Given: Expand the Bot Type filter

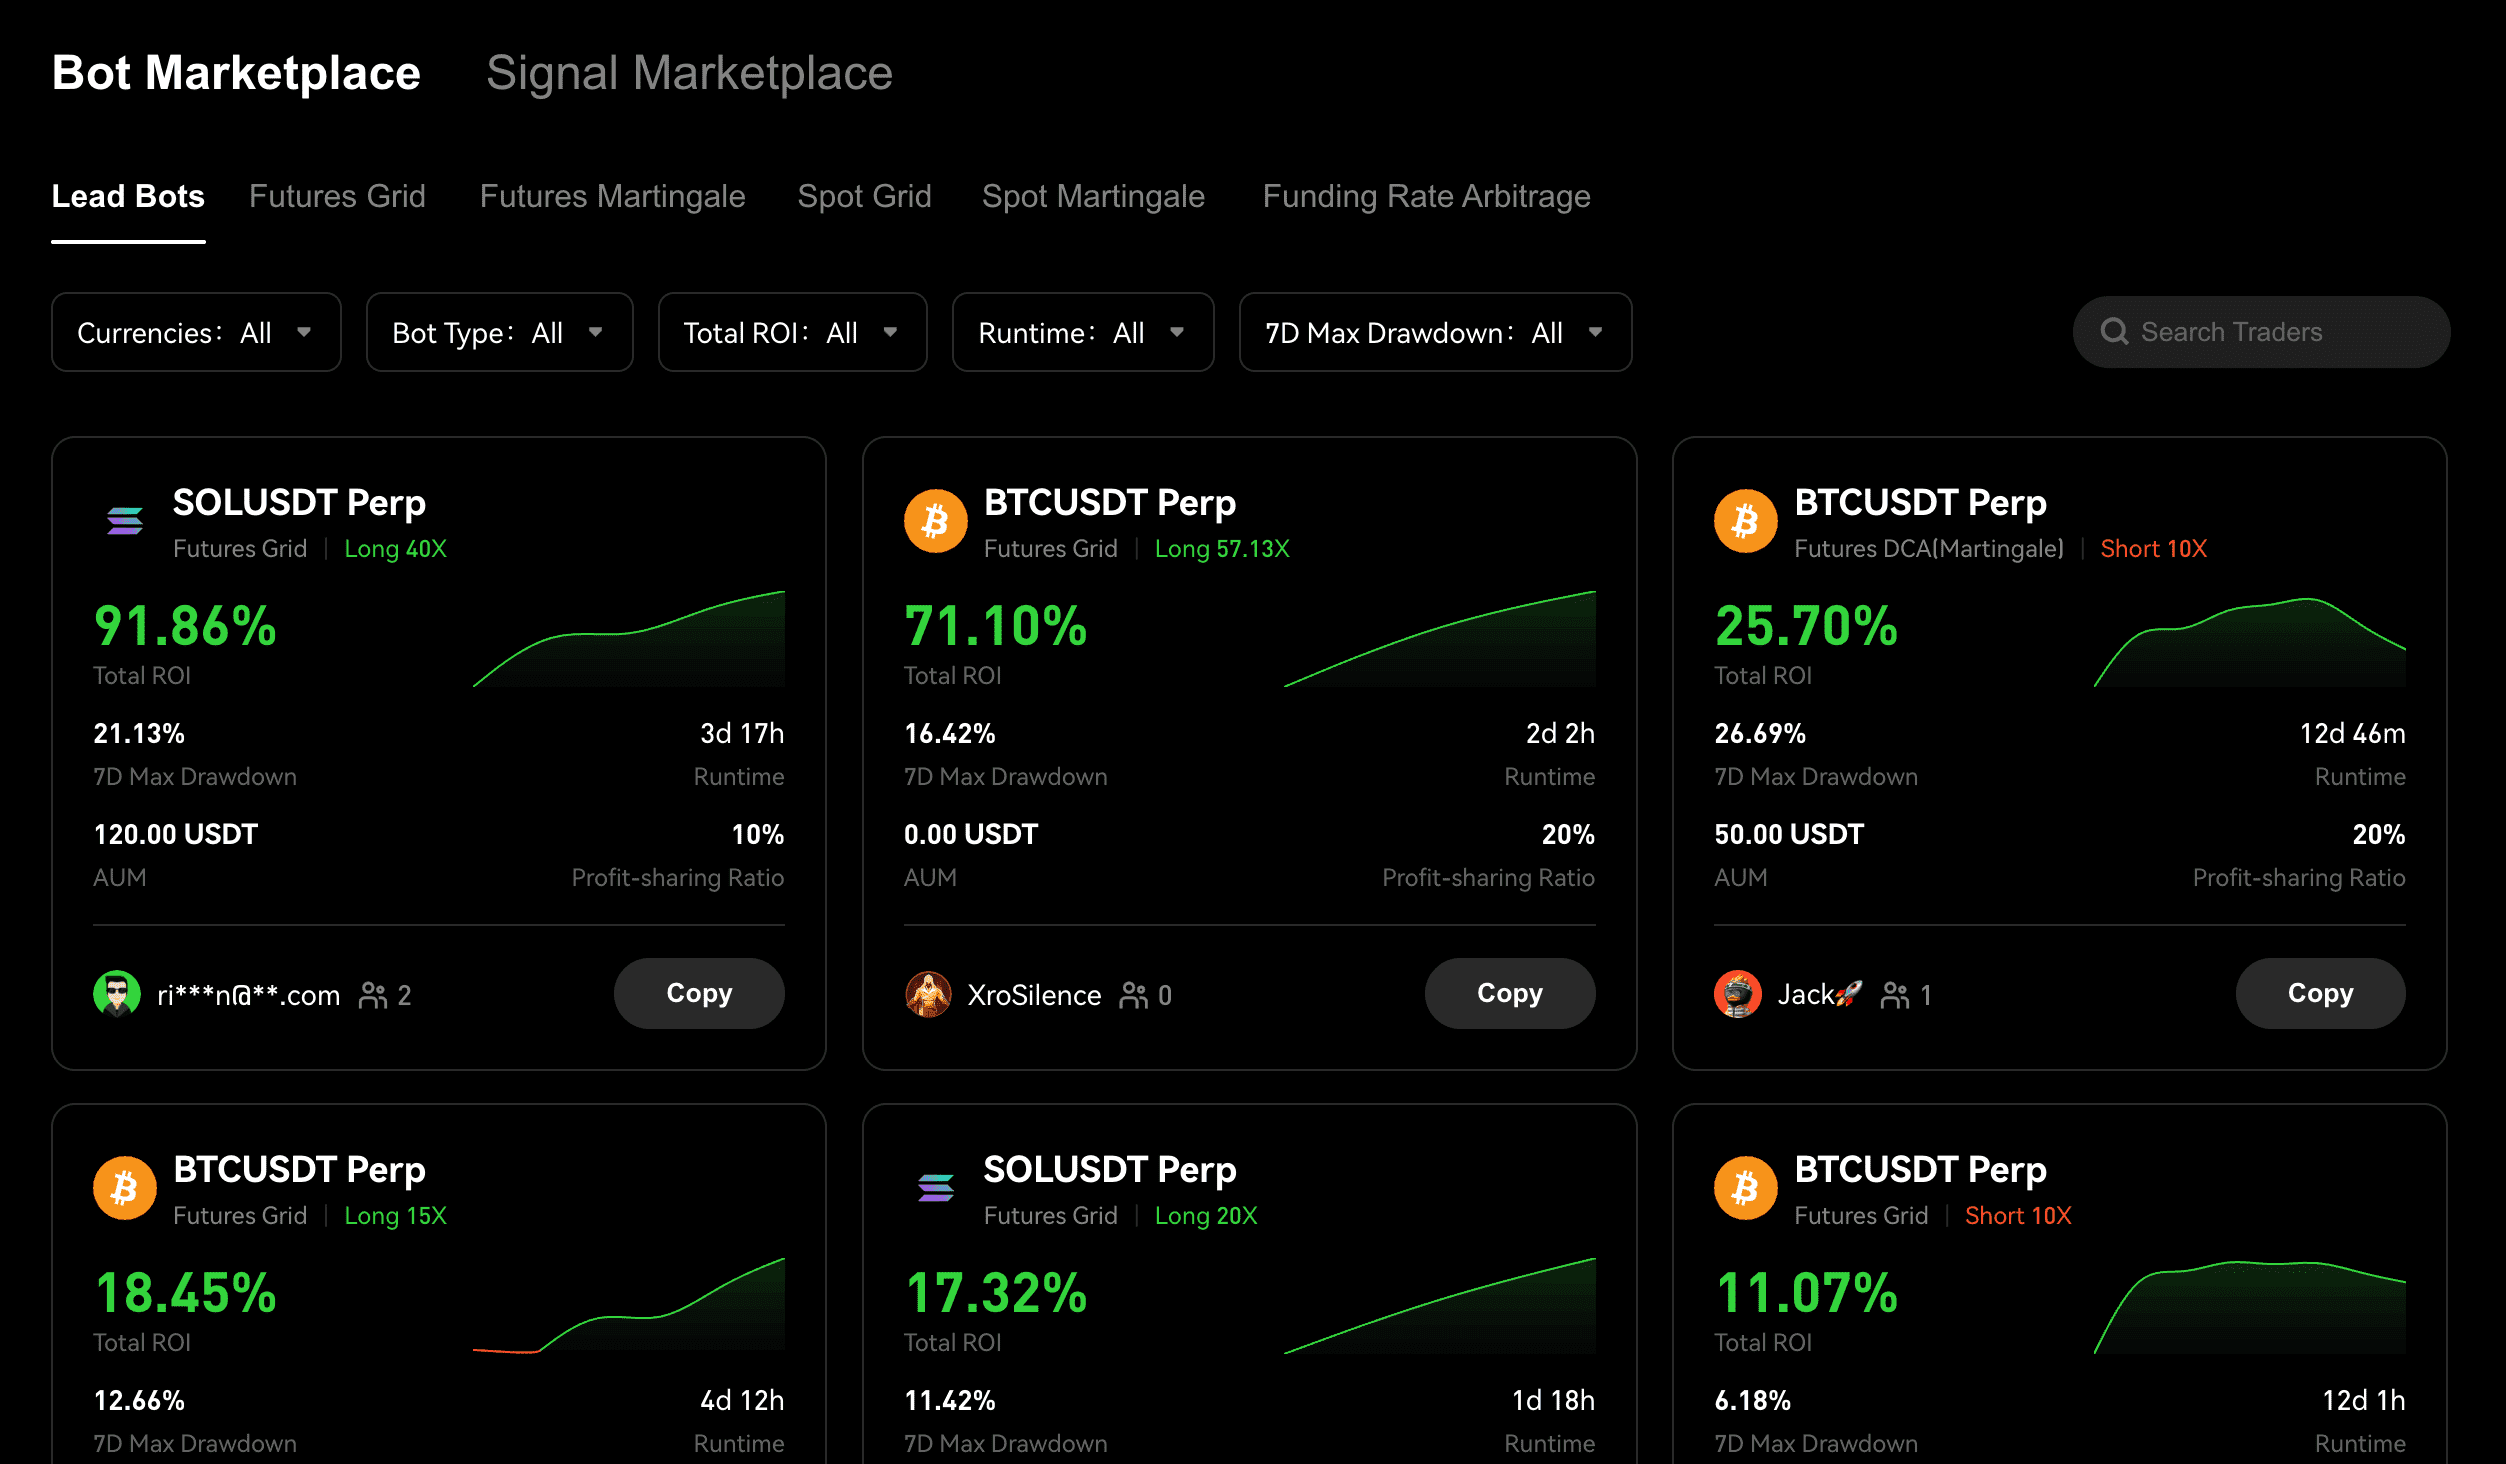Looking at the screenshot, I should 499,332.
